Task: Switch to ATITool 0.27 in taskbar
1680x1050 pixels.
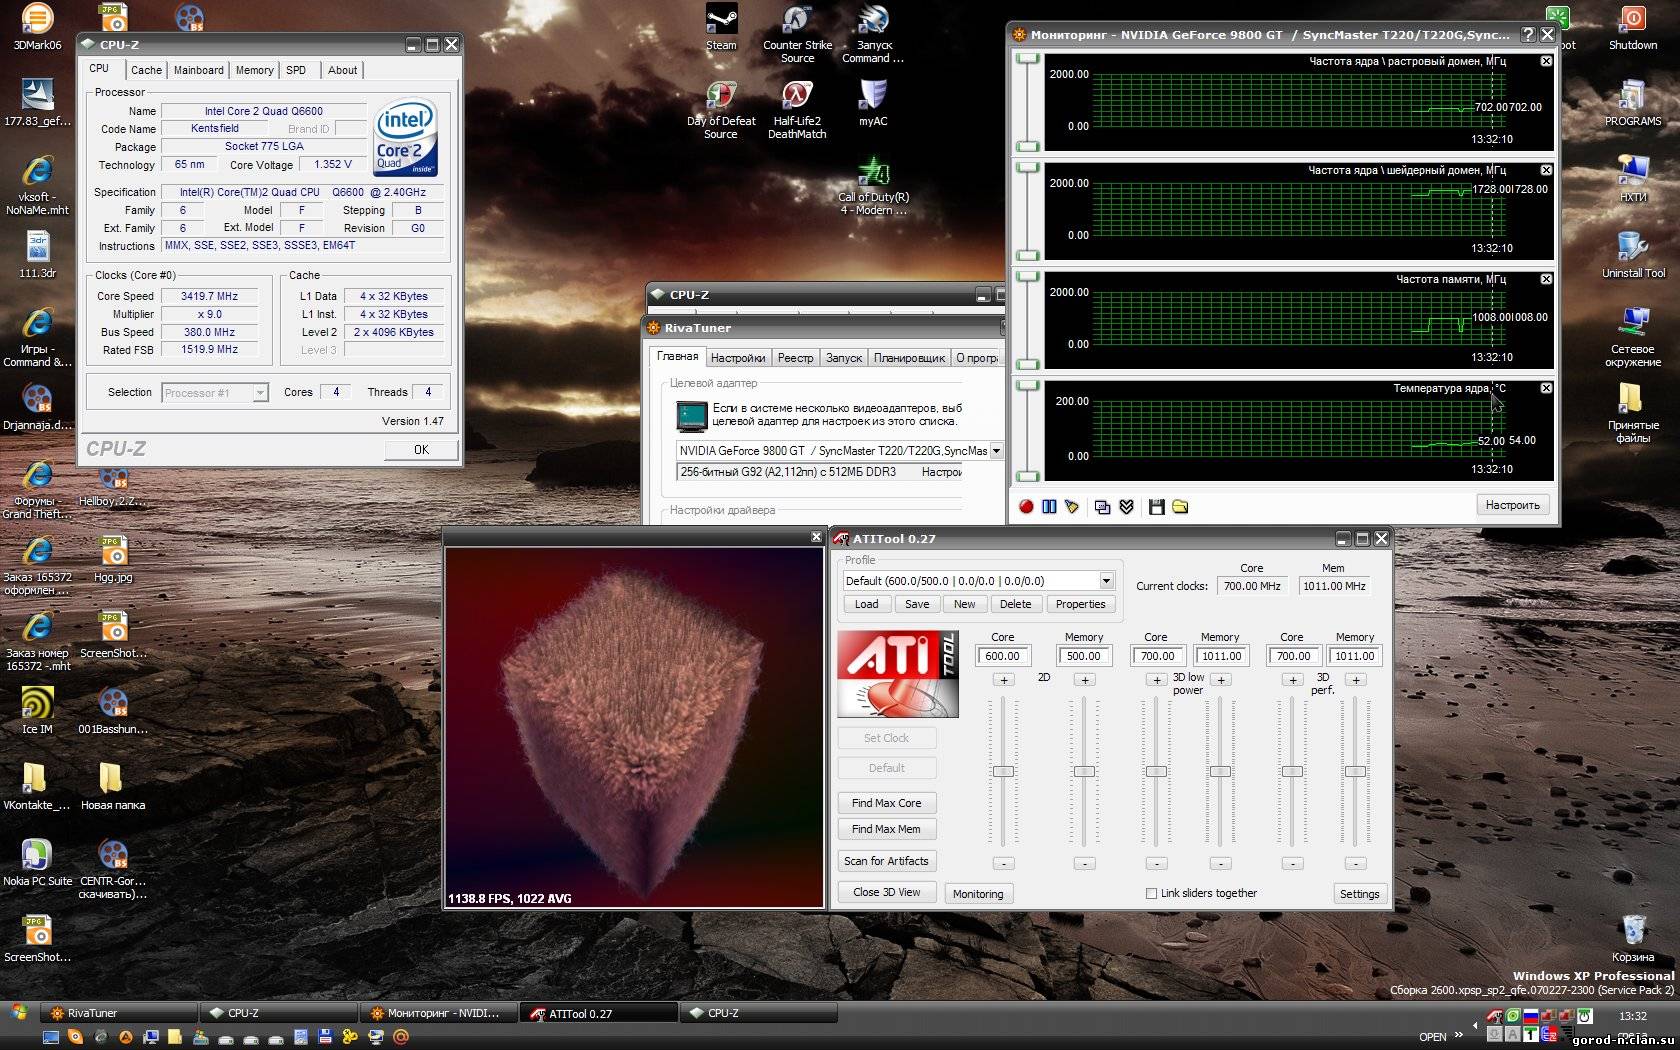Action: point(598,1013)
